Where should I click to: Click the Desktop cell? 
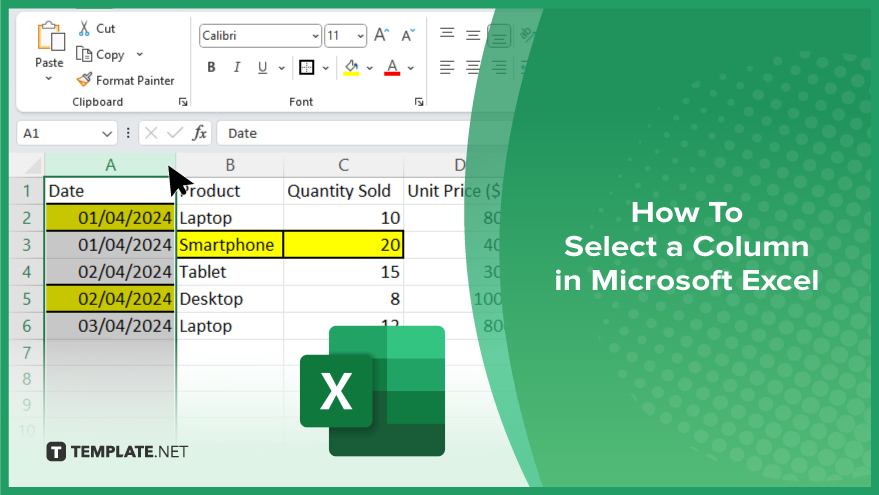coord(230,299)
